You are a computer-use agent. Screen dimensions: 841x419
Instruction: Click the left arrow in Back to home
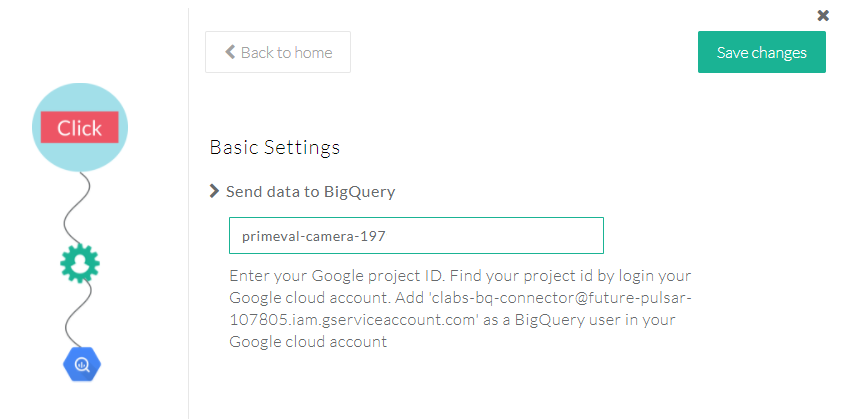pos(230,52)
